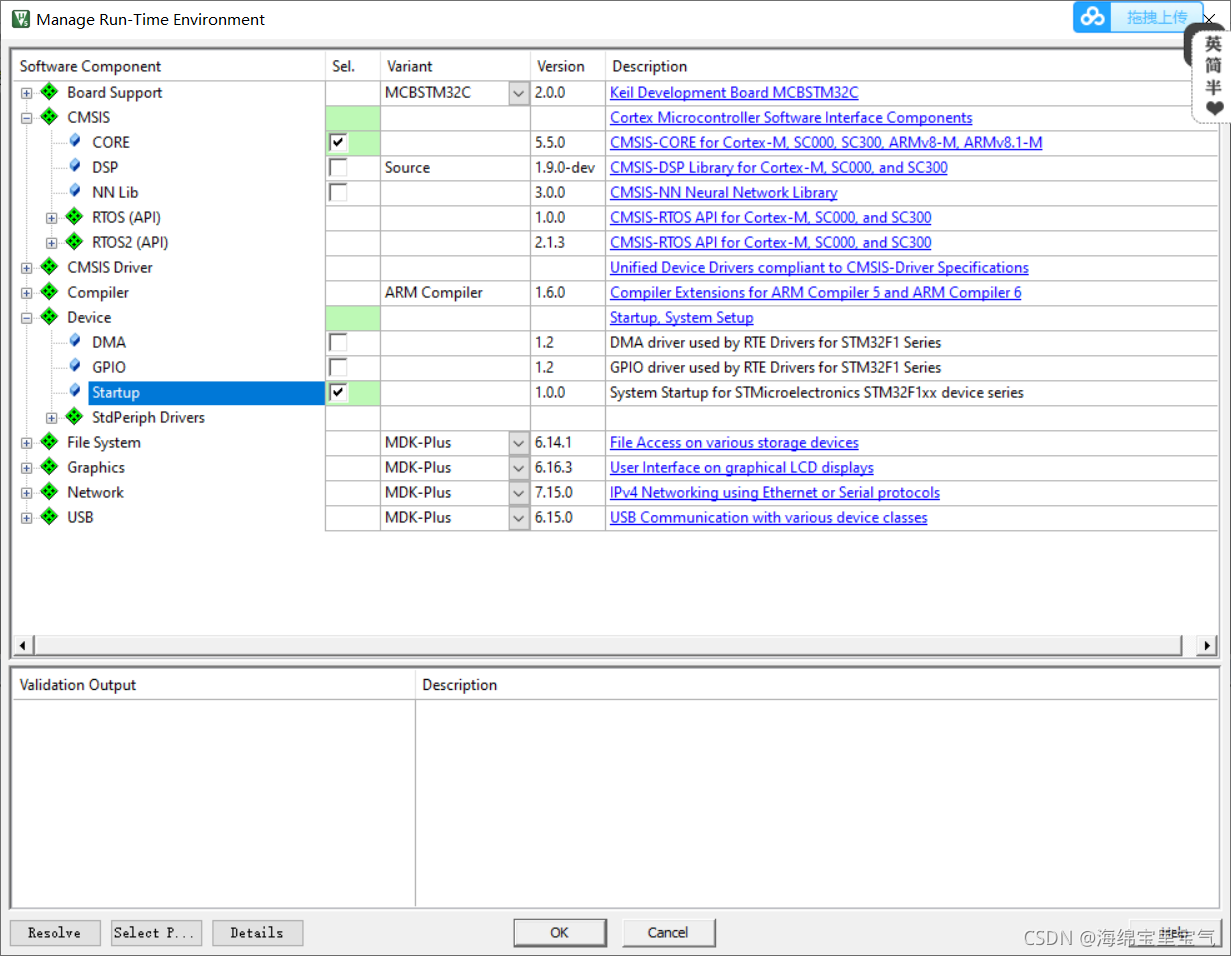Image resolution: width=1231 pixels, height=956 pixels.
Task: Open File System MDK-Plus variant dropdown
Action: tap(519, 443)
